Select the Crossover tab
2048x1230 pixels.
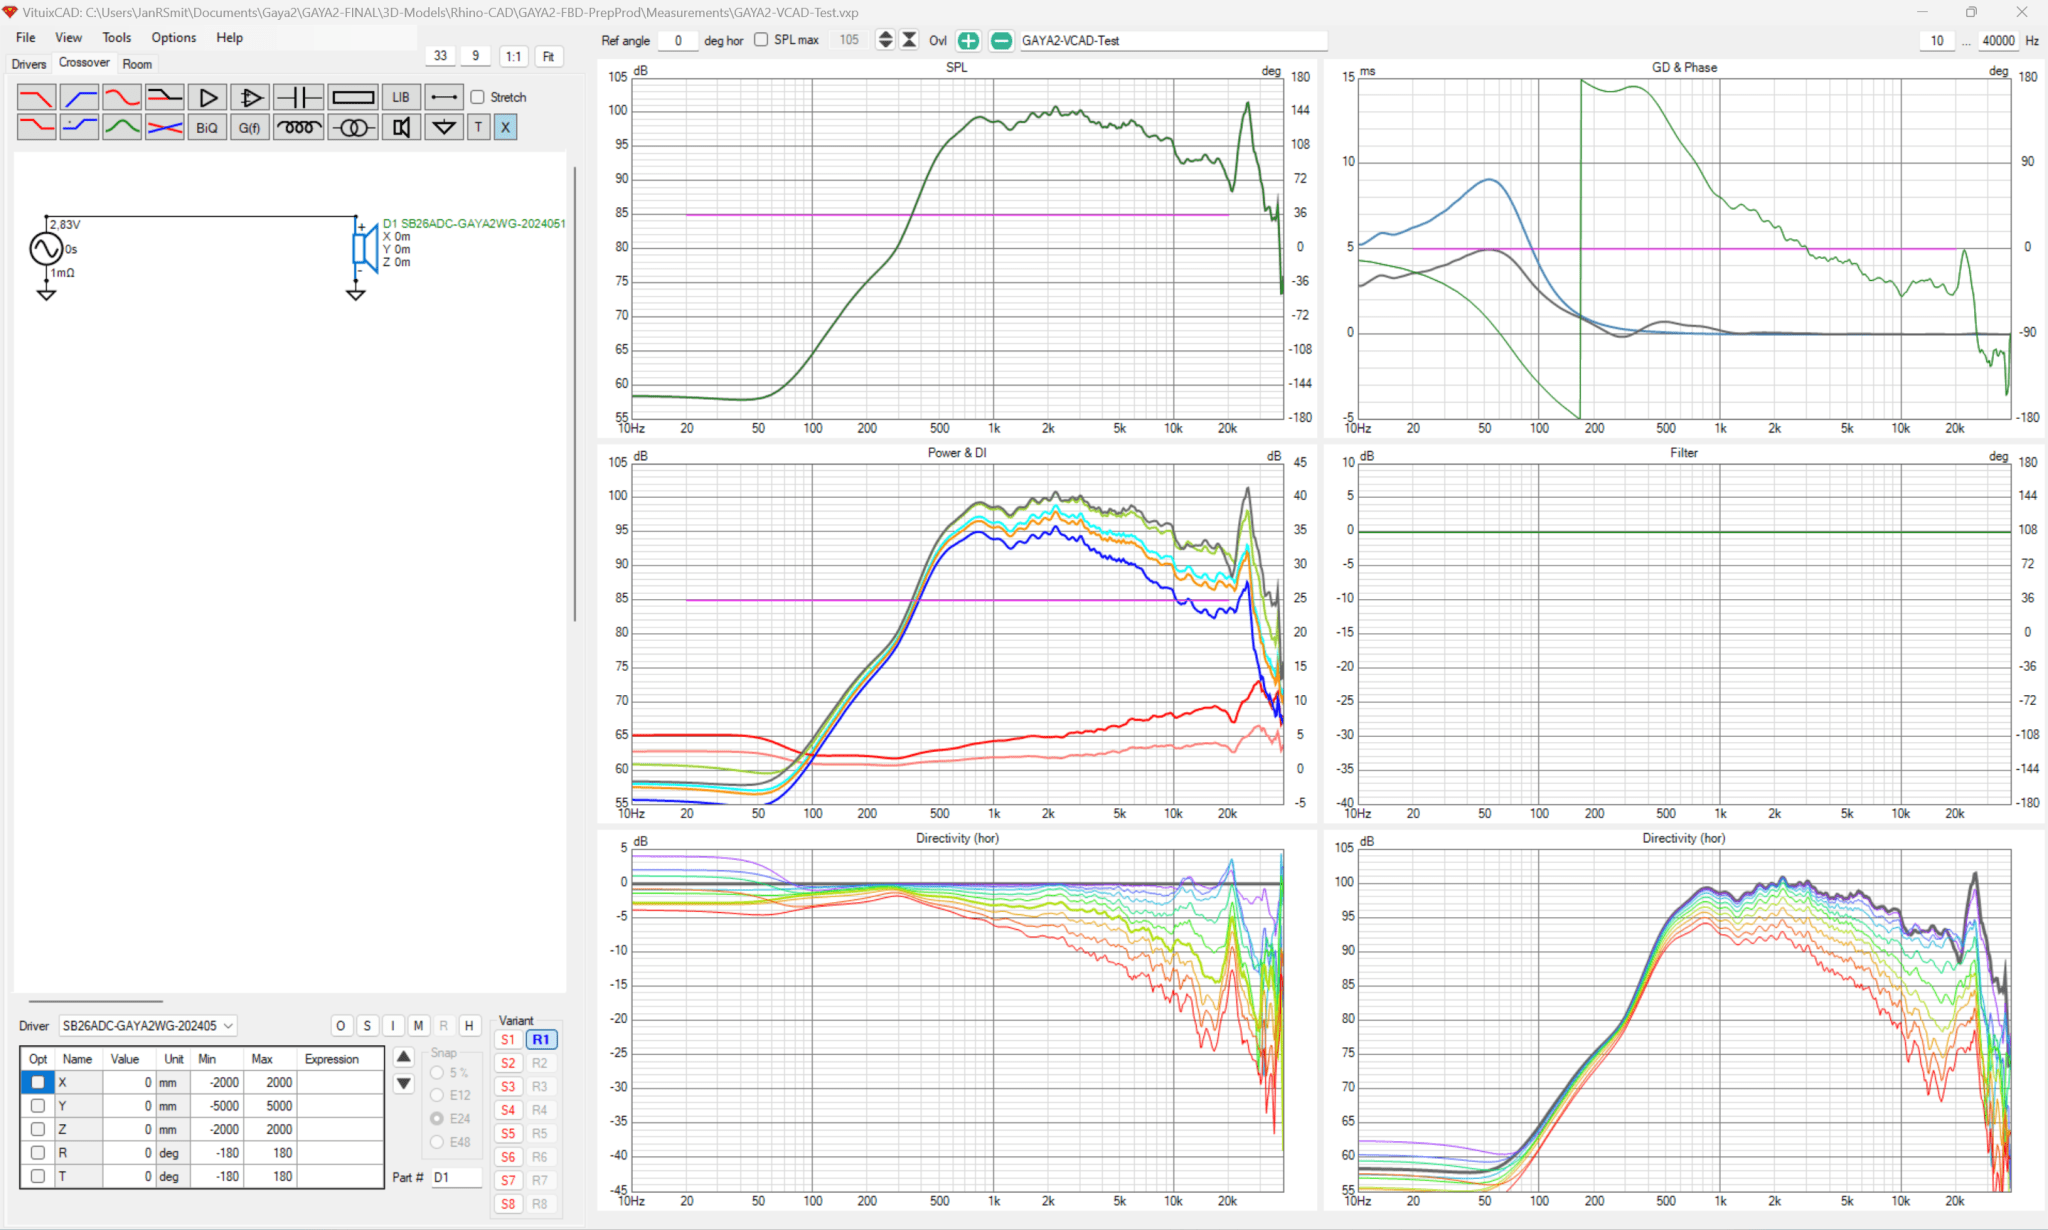[x=84, y=62]
